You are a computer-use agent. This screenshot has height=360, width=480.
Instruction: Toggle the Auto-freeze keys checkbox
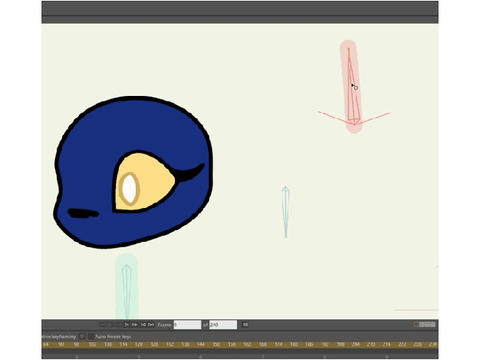[x=91, y=336]
